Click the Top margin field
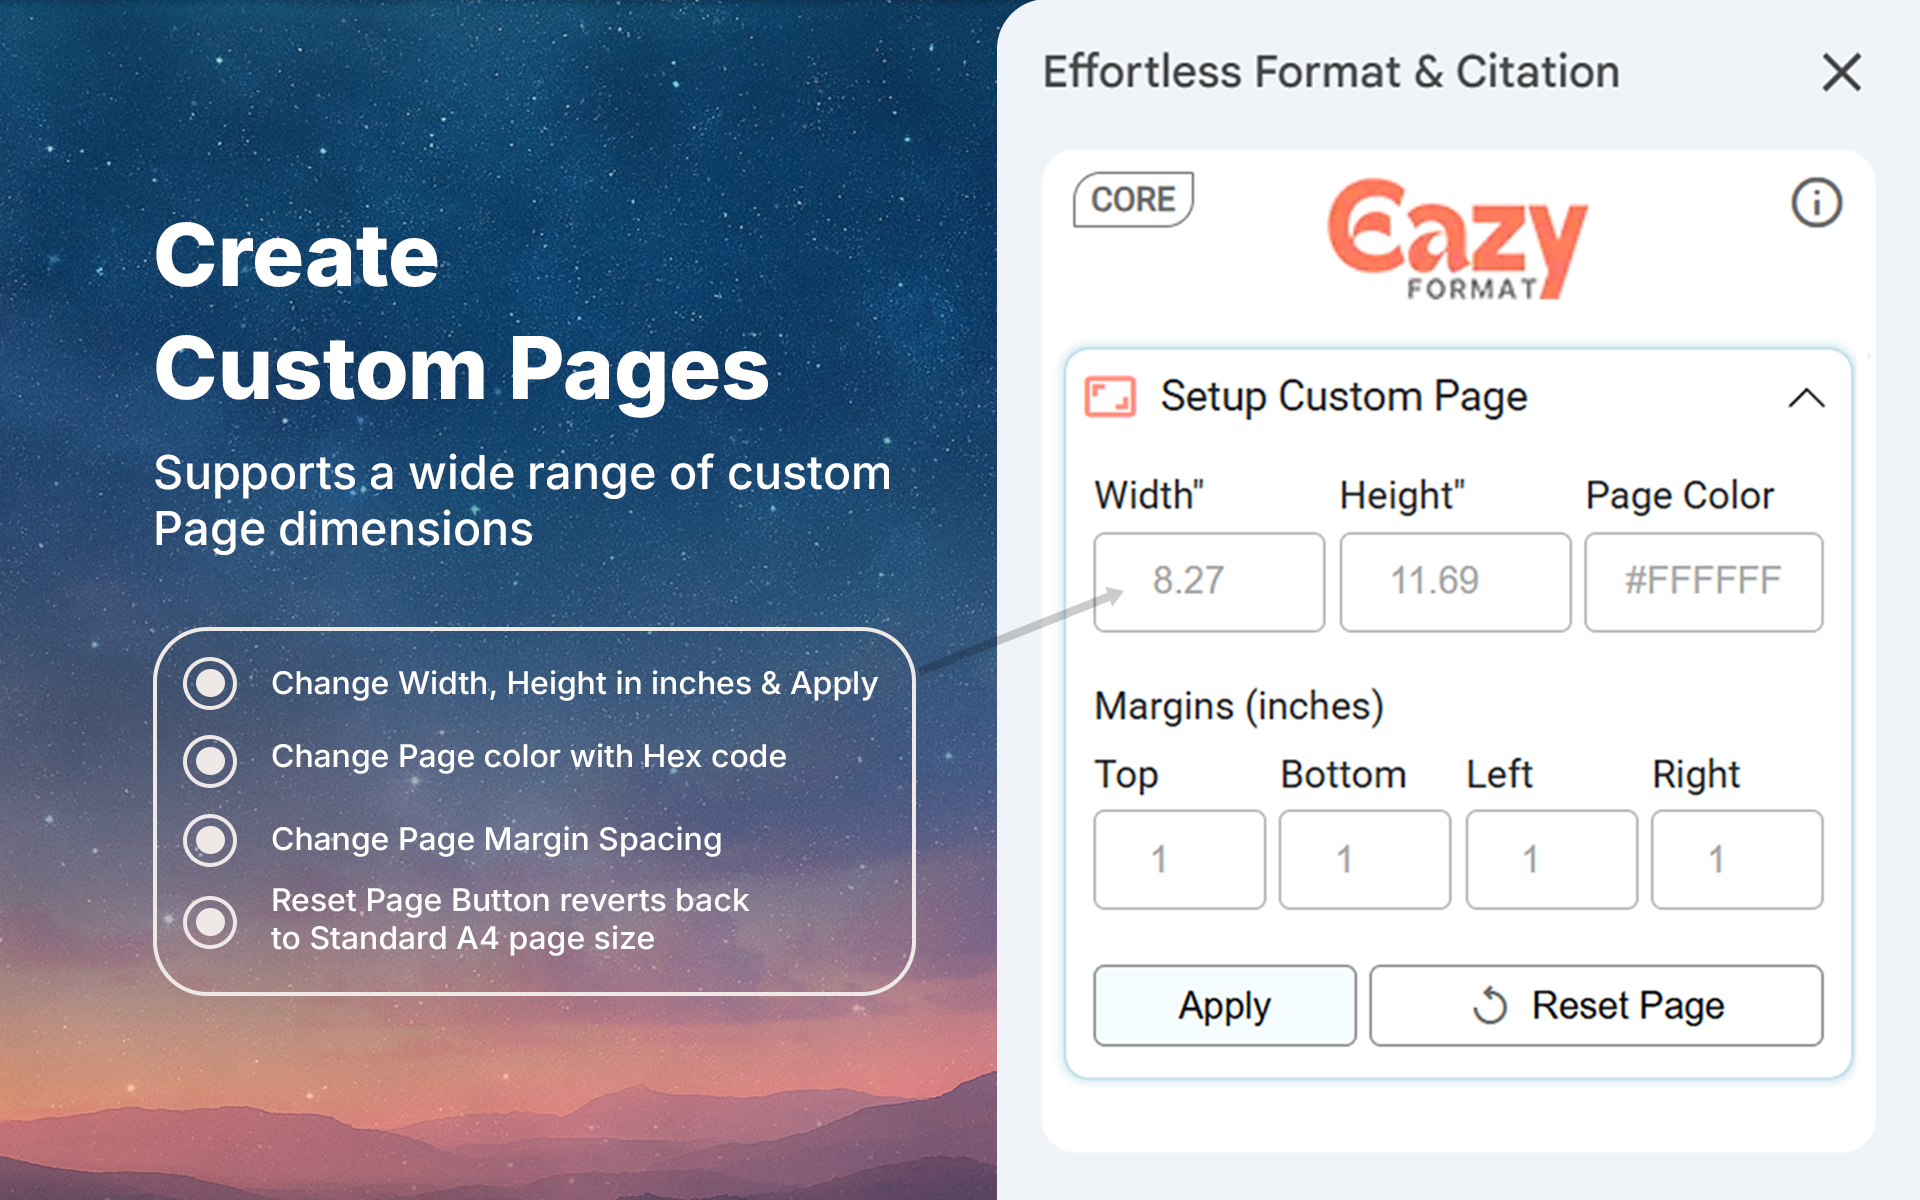 pos(1179,859)
